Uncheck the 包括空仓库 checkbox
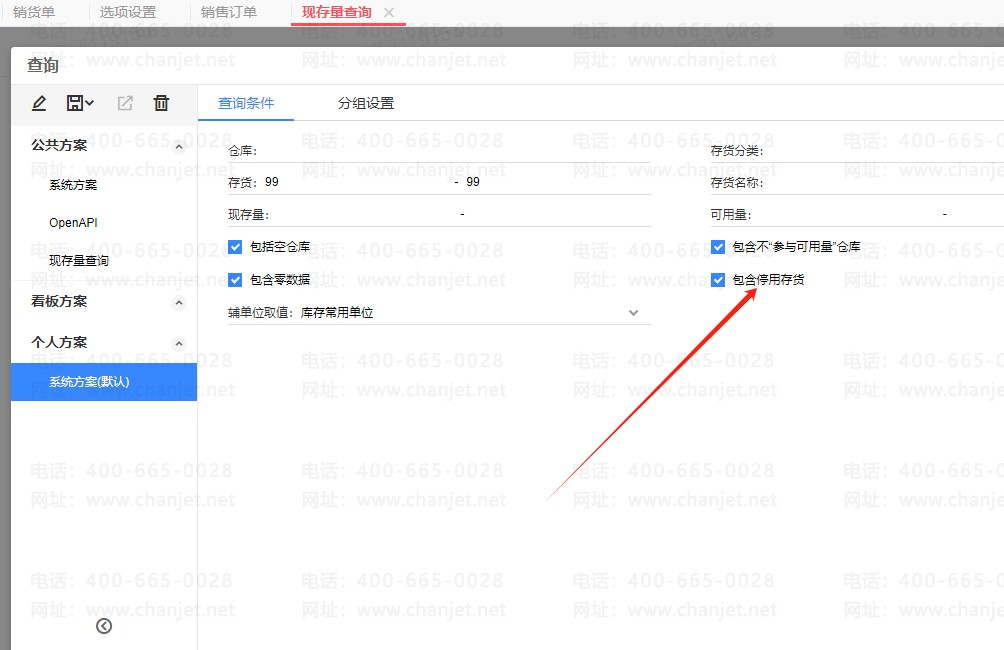This screenshot has width=1004, height=650. tap(235, 247)
